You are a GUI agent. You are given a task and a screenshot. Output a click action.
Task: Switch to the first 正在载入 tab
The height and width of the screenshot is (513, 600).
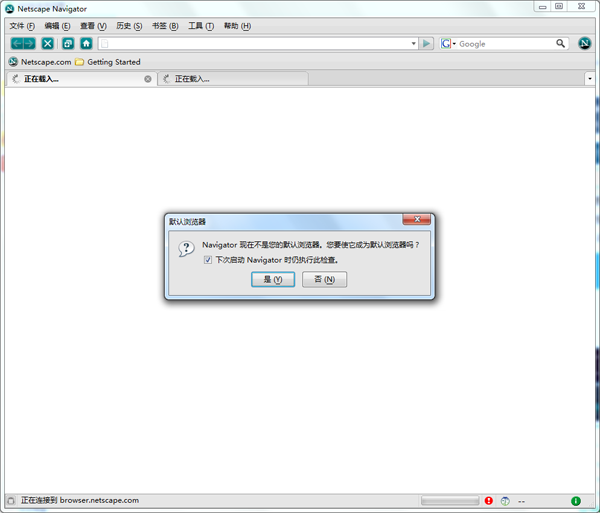tap(81, 79)
